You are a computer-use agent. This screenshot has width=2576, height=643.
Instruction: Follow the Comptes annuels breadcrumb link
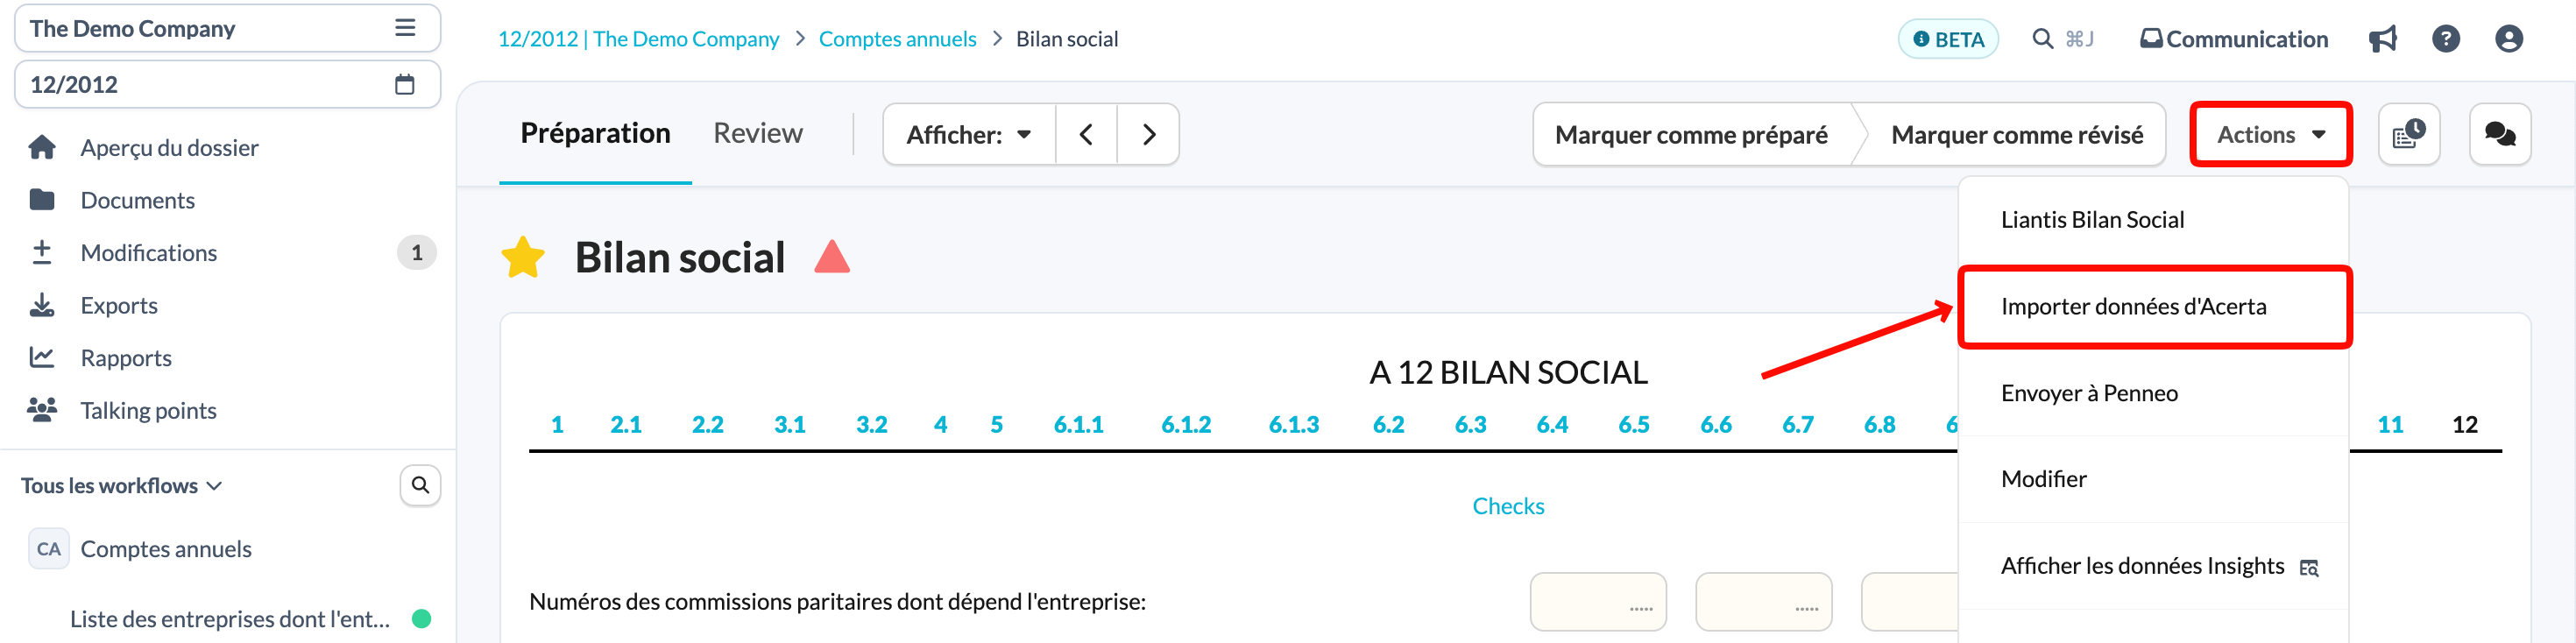pos(897,39)
